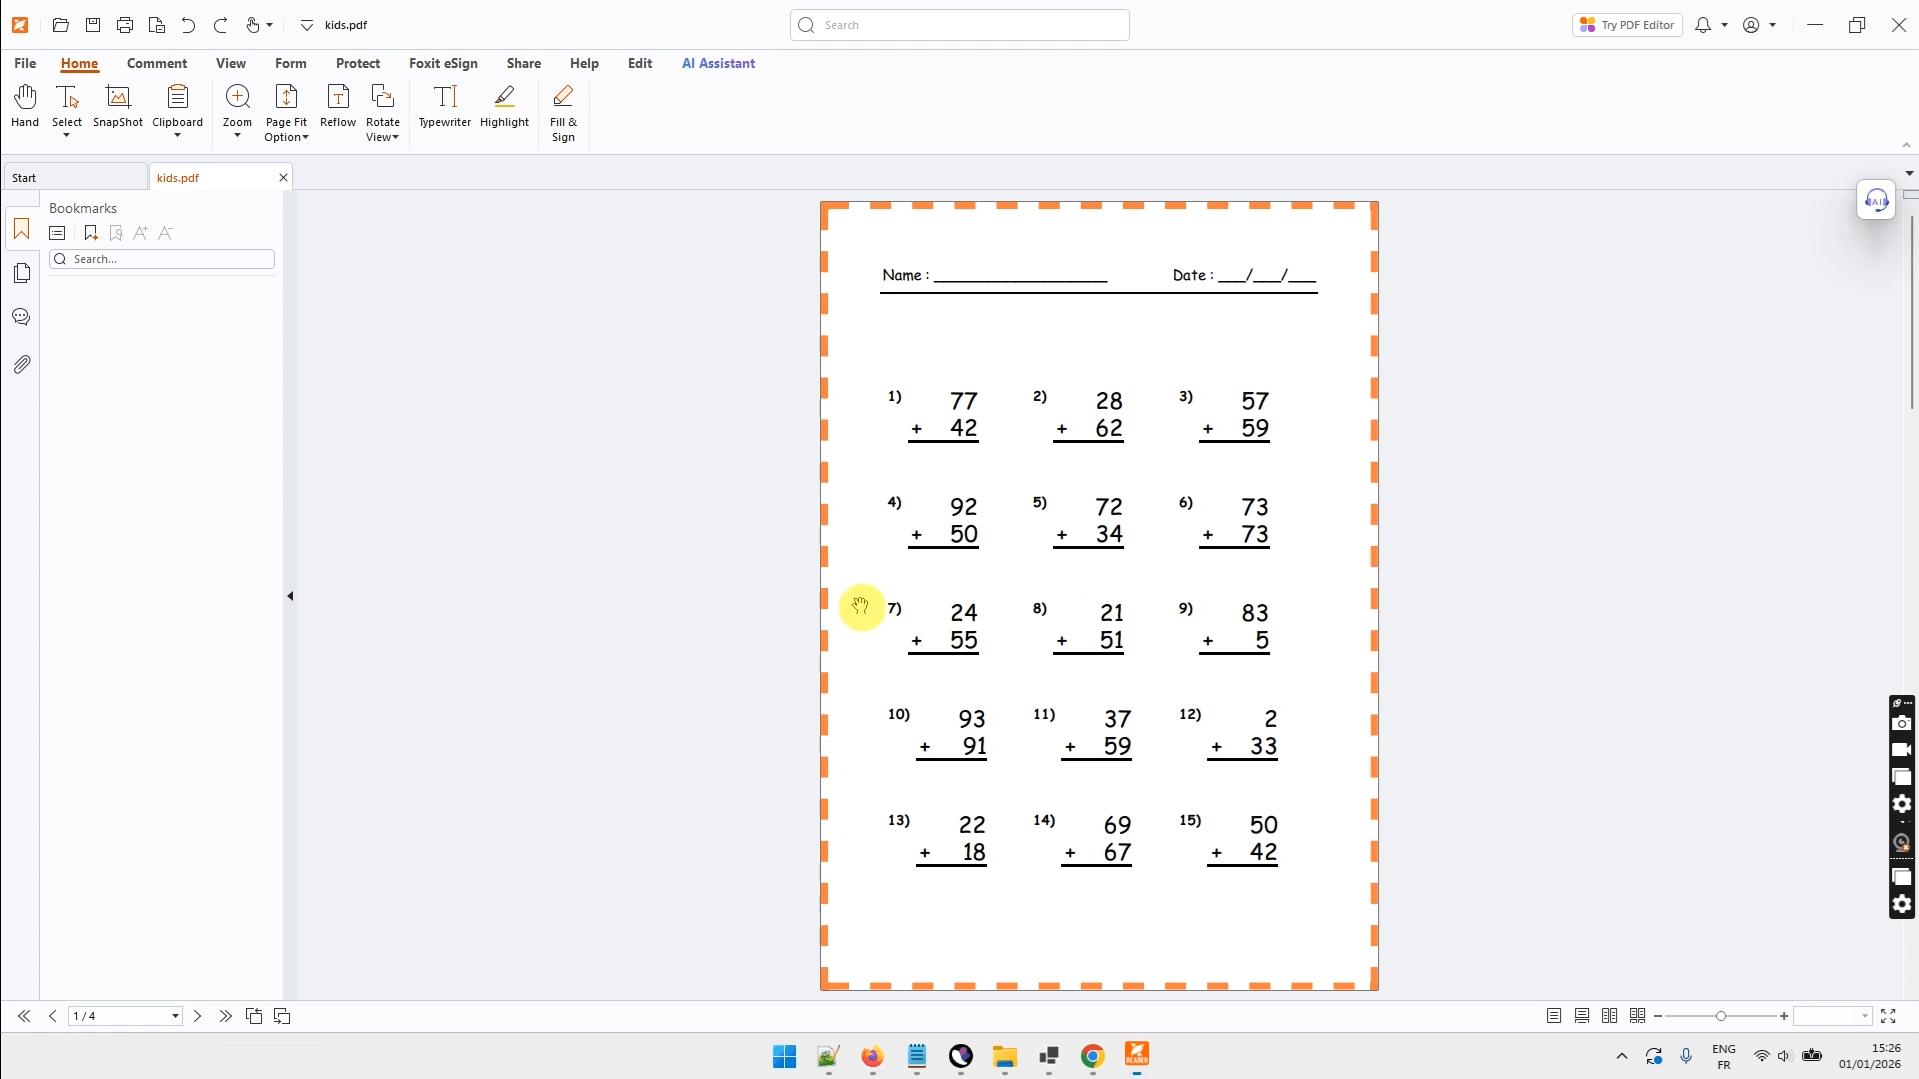Open the Comment ribbon tab
Viewport: 1919px width, 1079px height.
[157, 63]
